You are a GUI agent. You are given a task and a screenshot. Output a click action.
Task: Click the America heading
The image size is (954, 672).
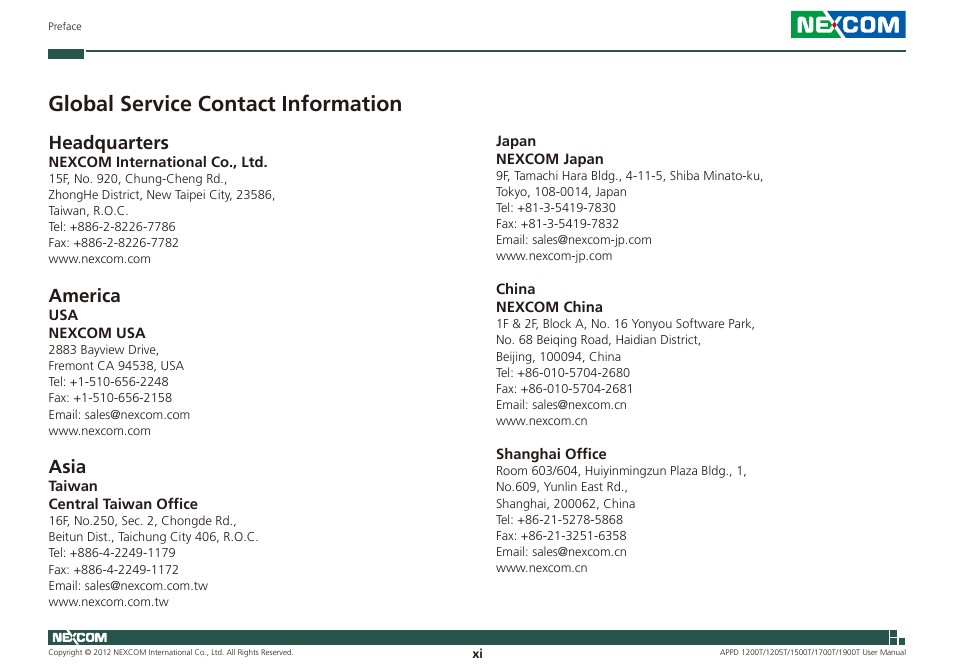pyautogui.click(x=84, y=296)
